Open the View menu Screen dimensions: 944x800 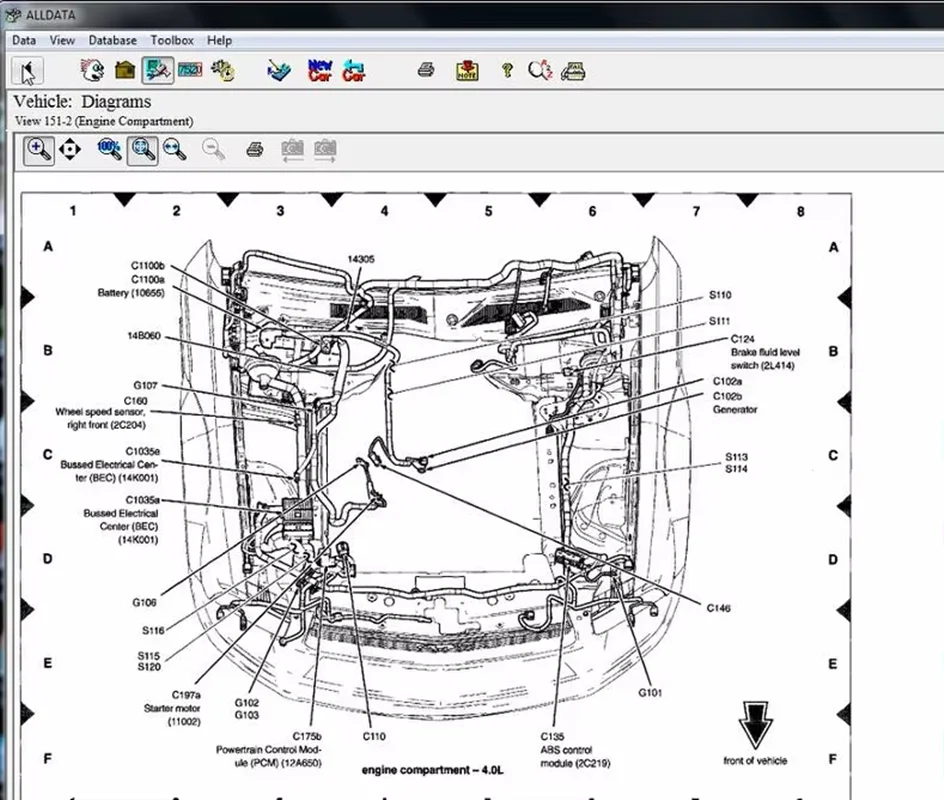(x=62, y=40)
